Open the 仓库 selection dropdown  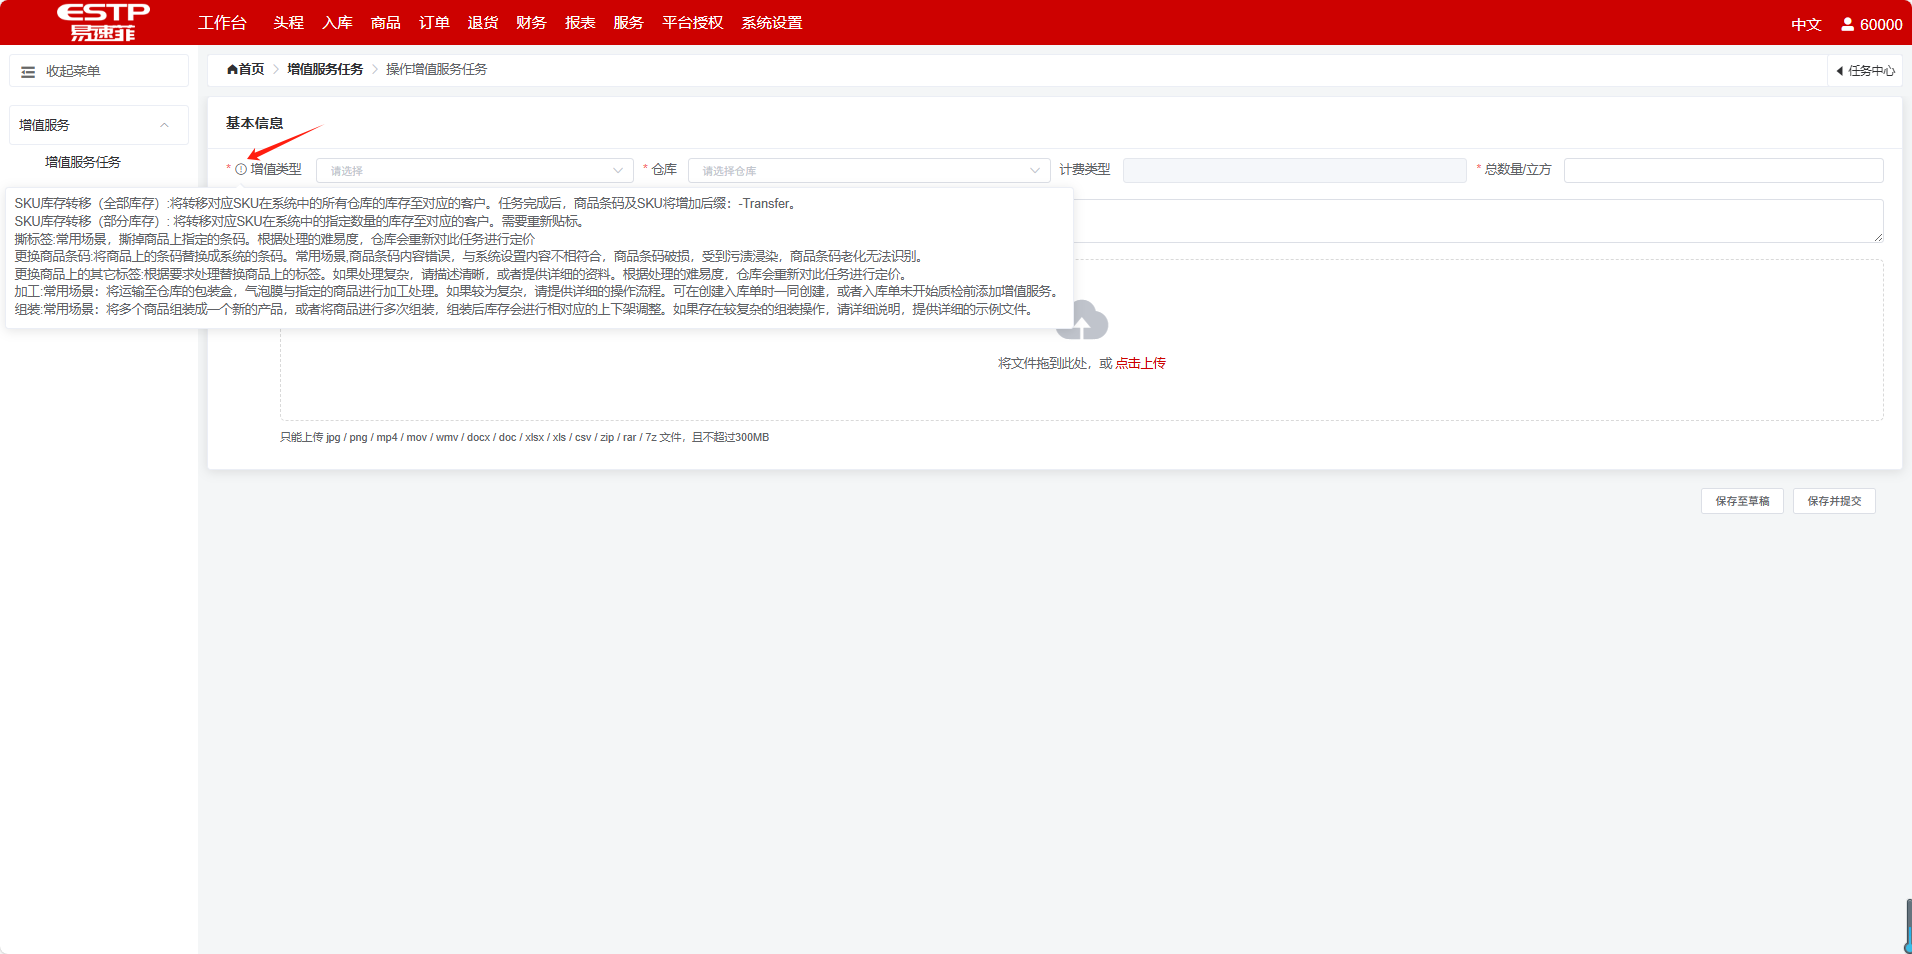point(868,171)
